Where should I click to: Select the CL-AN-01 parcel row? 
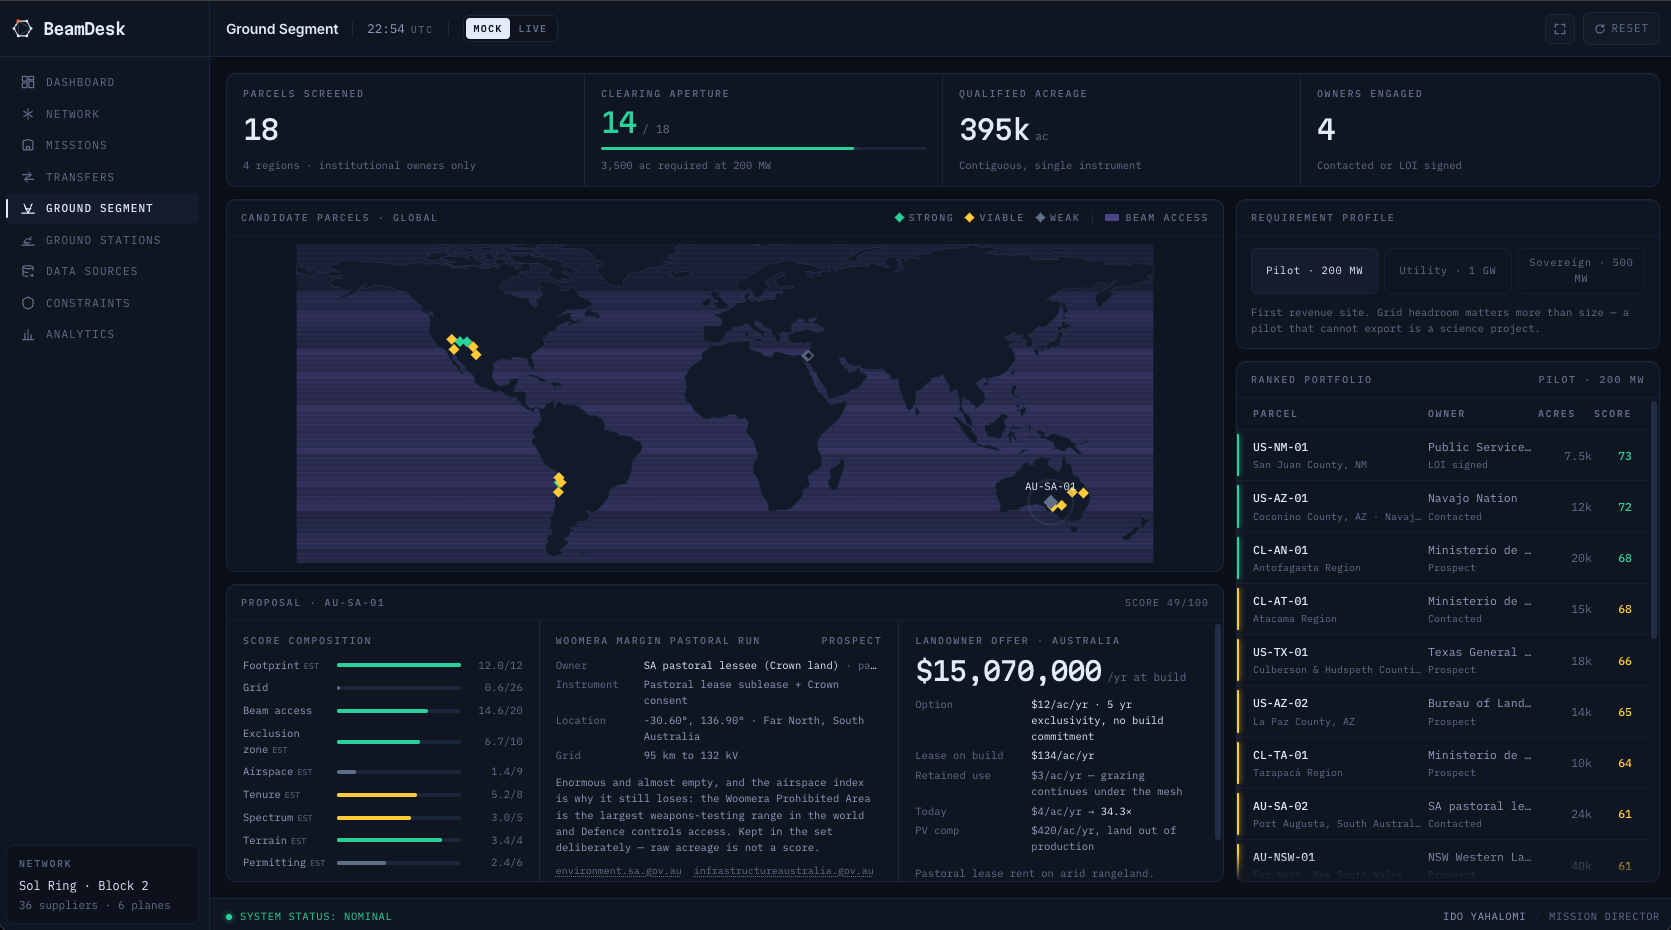[1442, 559]
